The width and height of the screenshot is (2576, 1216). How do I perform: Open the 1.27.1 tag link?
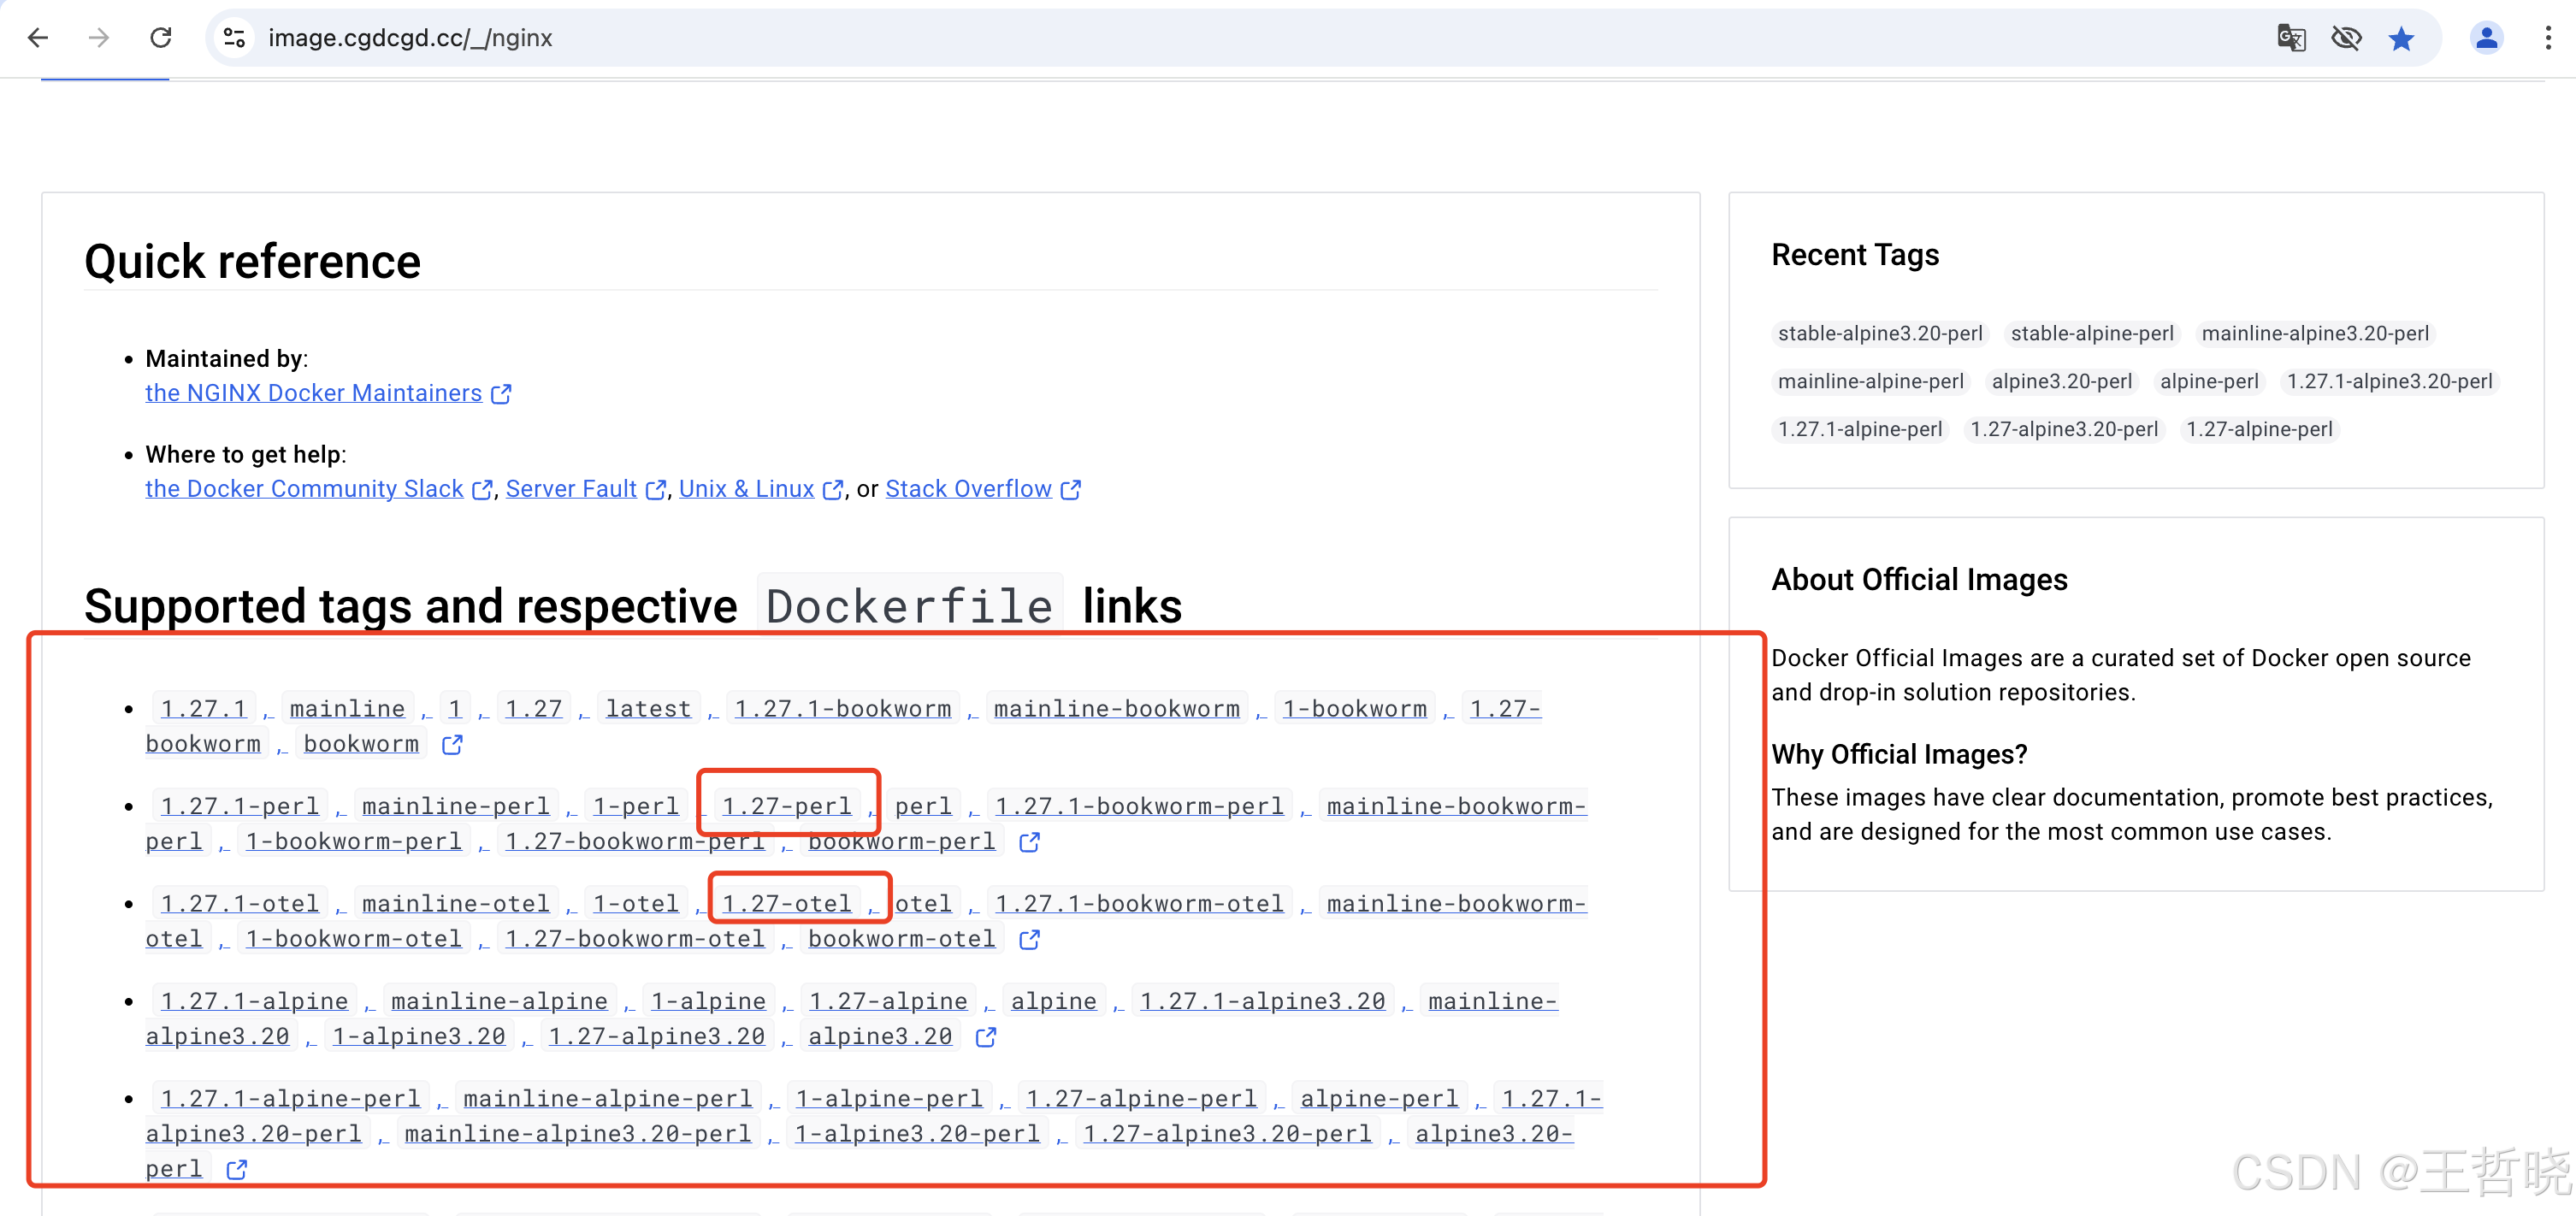click(204, 708)
